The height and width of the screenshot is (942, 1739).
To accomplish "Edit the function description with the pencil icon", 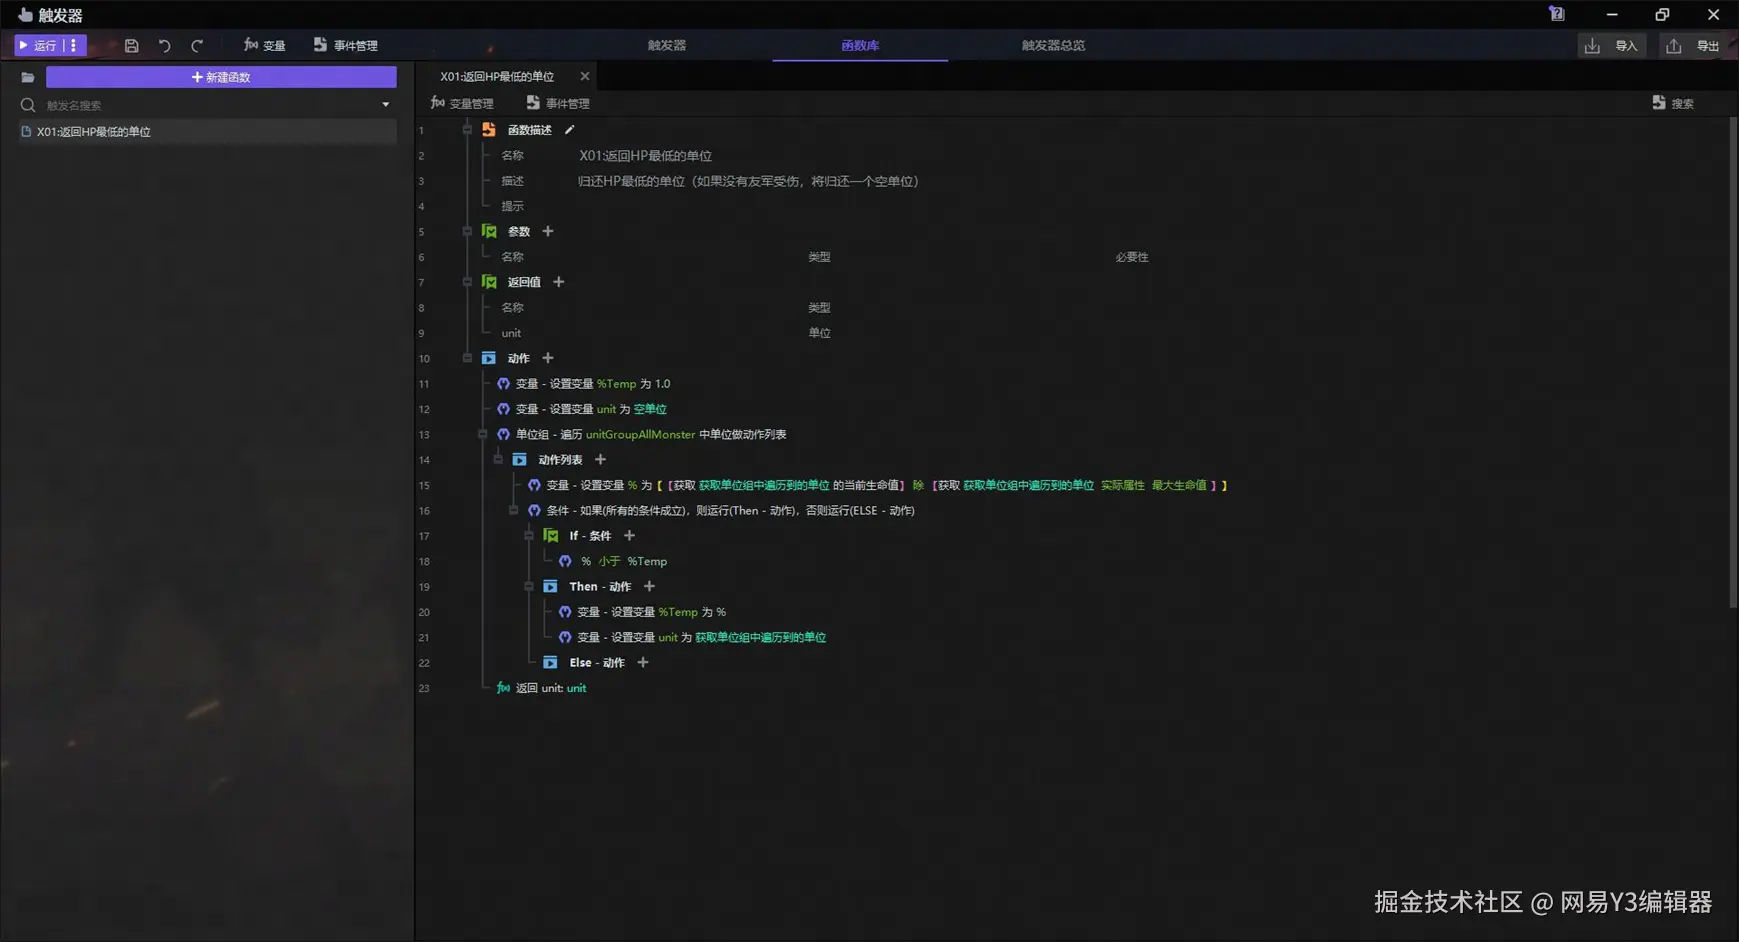I will (x=570, y=130).
